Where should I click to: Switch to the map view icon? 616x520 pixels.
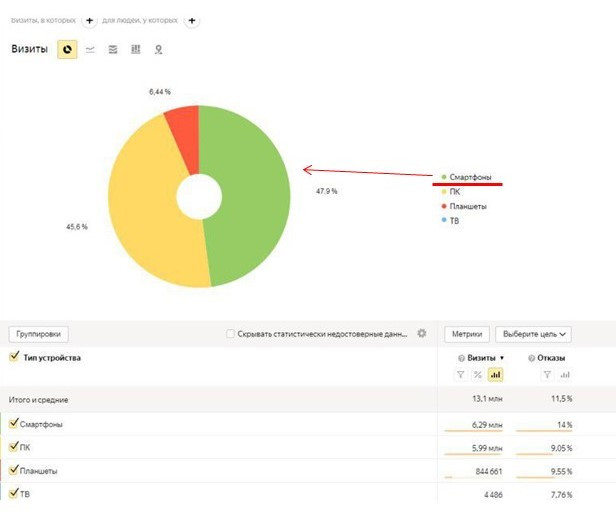coord(158,49)
